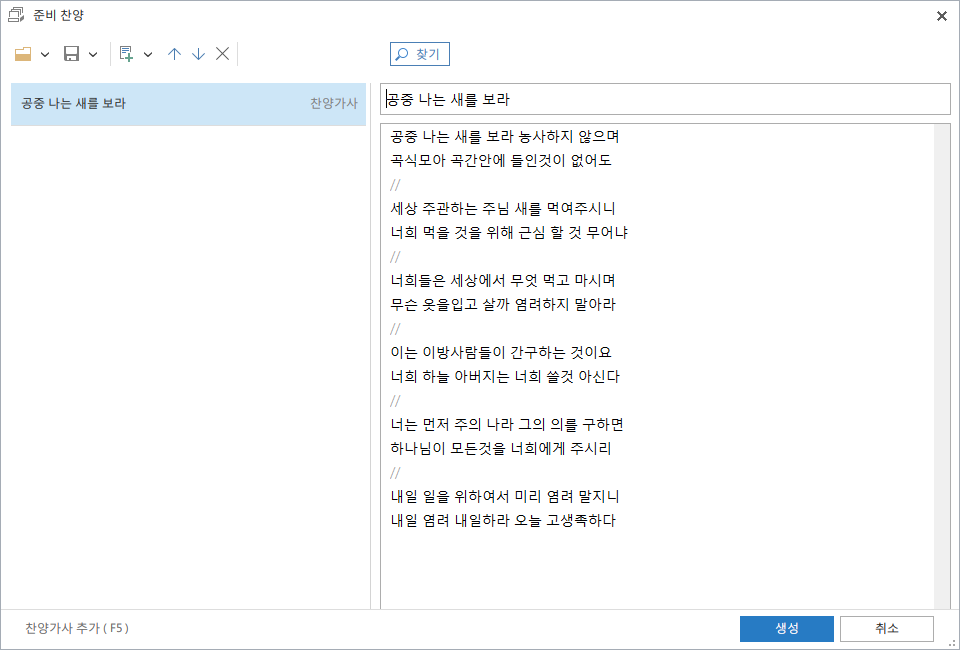The width and height of the screenshot is (960, 650).
Task: Click the lyrics editor vertical scrollbar
Action: (x=942, y=366)
